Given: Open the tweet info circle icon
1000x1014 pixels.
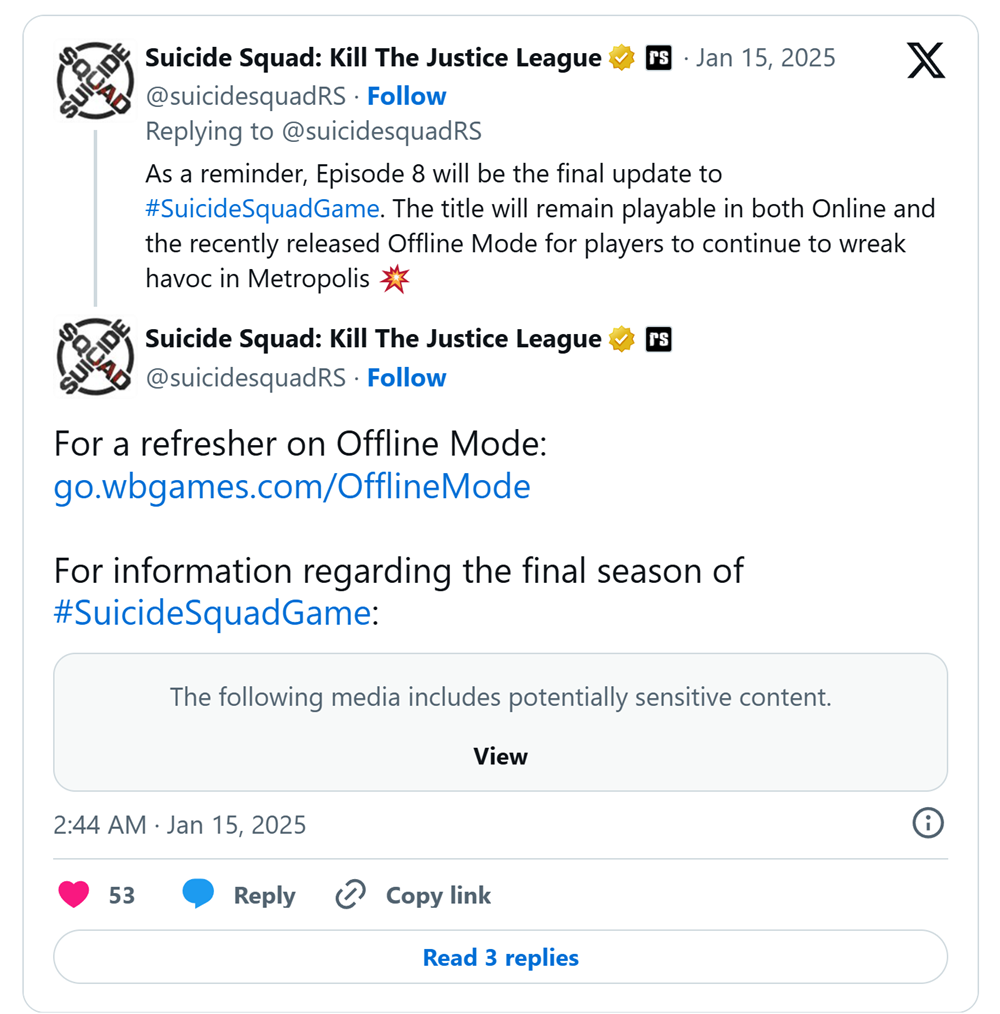Looking at the screenshot, I should coord(928,823).
